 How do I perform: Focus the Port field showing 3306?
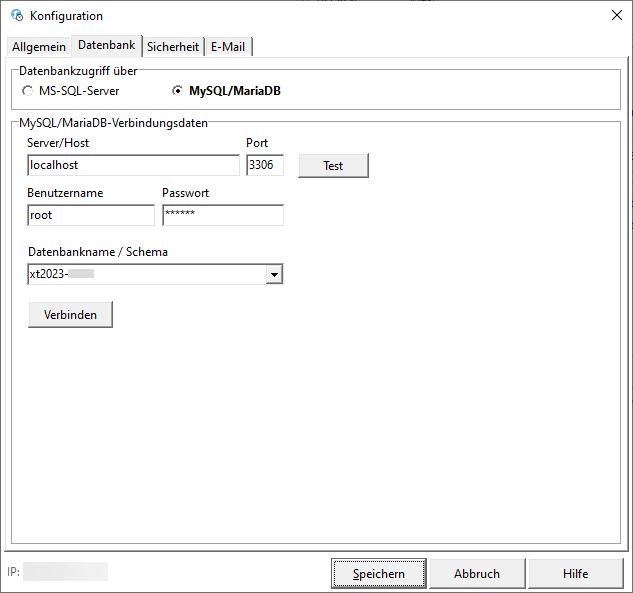(265, 166)
